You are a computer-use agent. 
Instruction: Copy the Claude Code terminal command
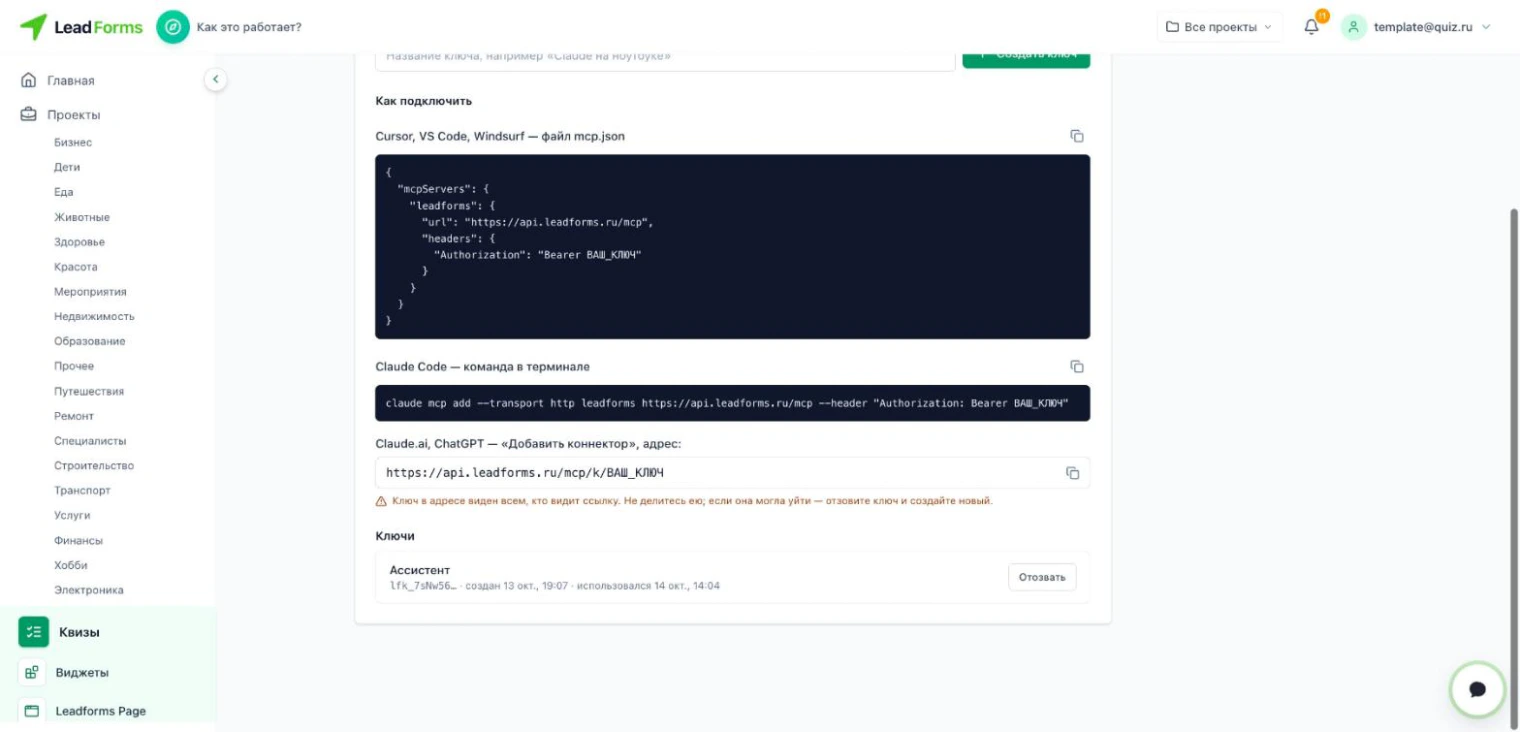pyautogui.click(x=1077, y=367)
